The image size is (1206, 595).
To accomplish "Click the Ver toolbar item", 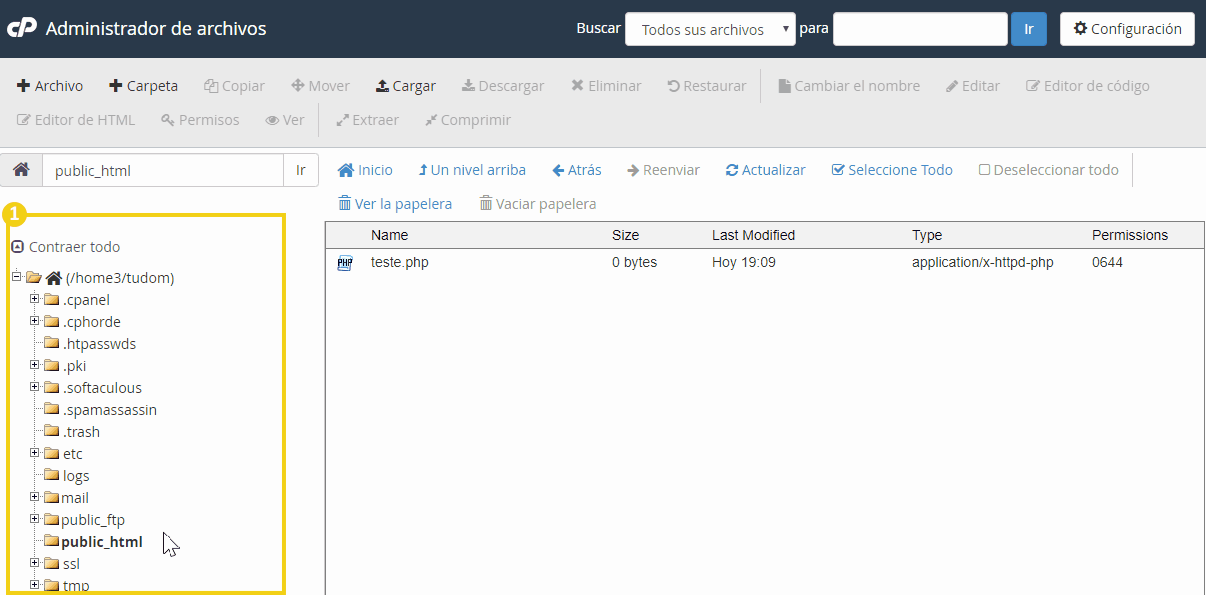I will (x=285, y=120).
